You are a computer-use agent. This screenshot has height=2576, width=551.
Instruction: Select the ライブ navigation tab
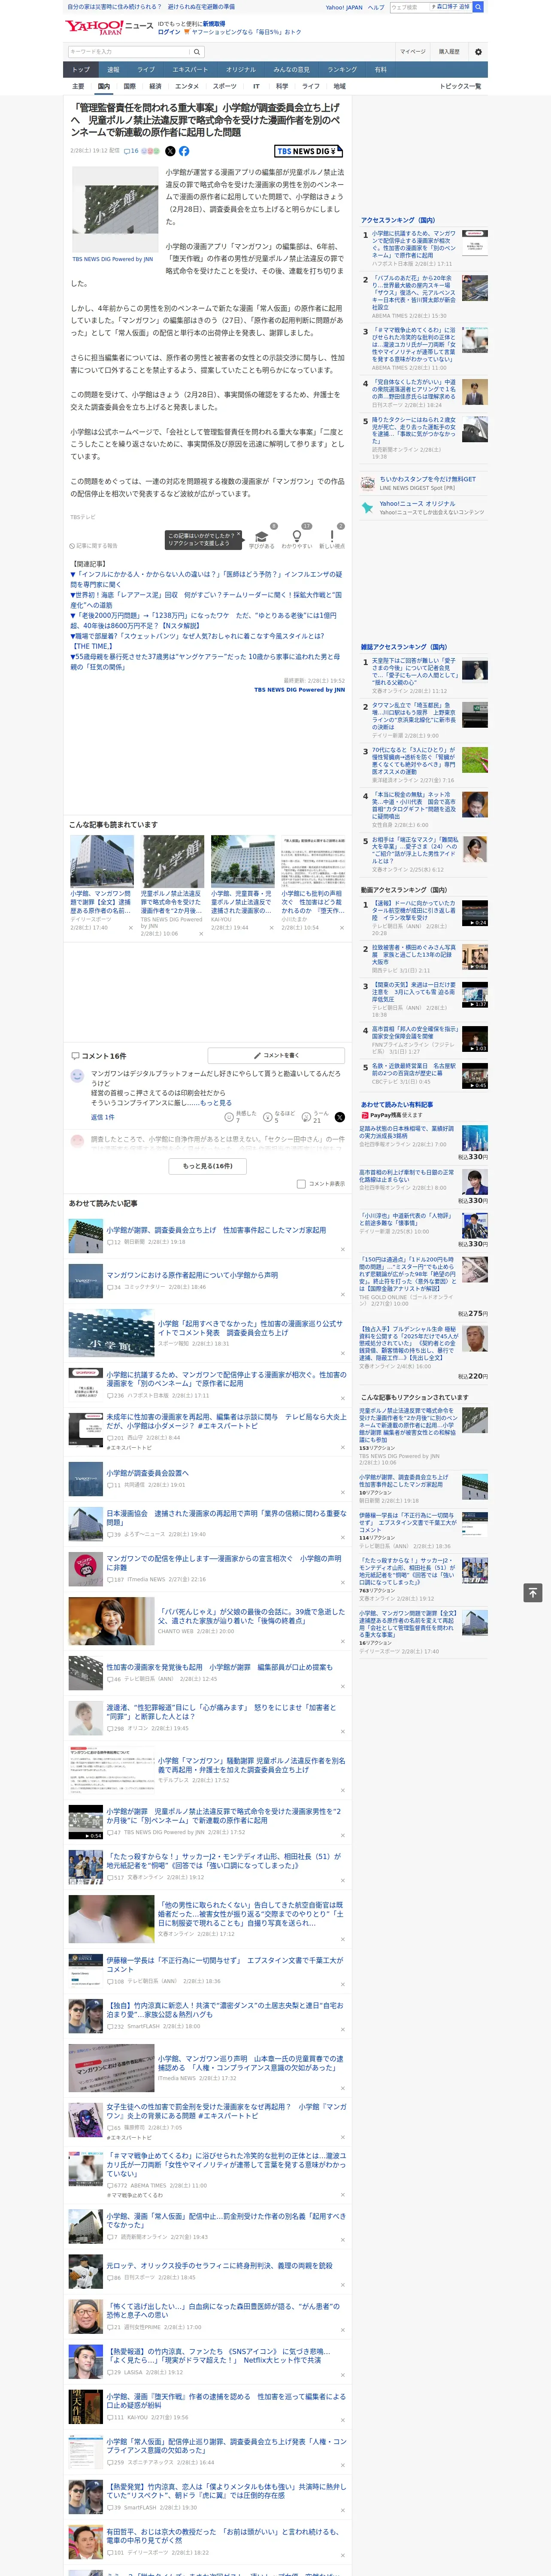[x=146, y=70]
